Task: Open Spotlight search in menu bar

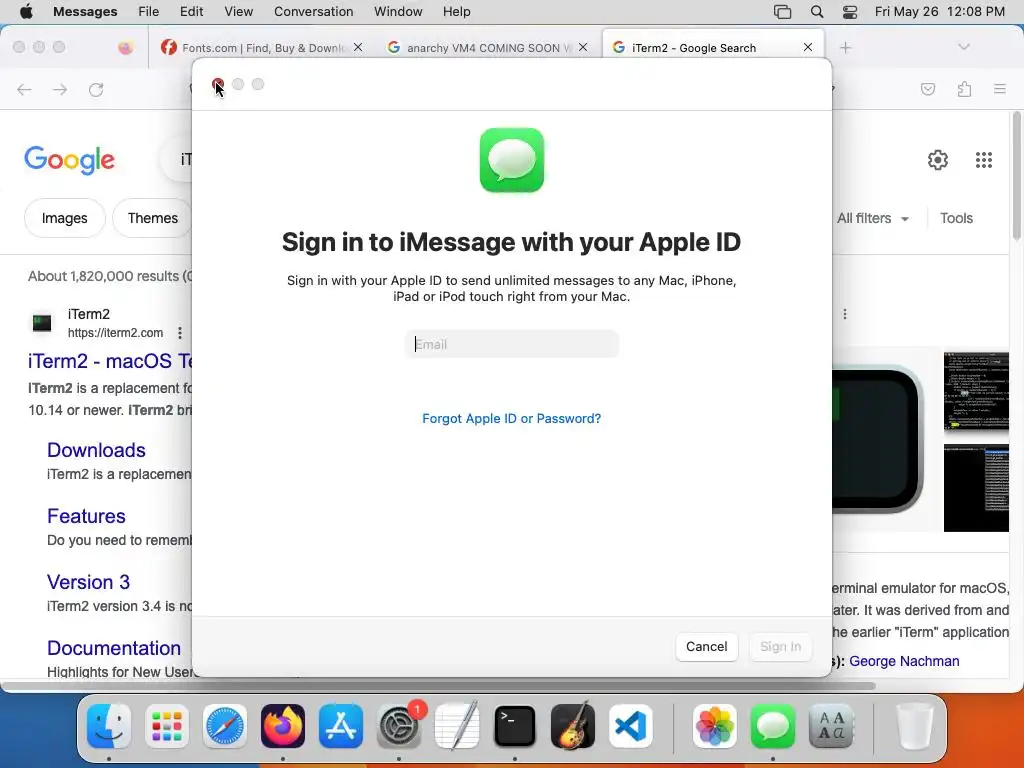Action: click(x=816, y=12)
